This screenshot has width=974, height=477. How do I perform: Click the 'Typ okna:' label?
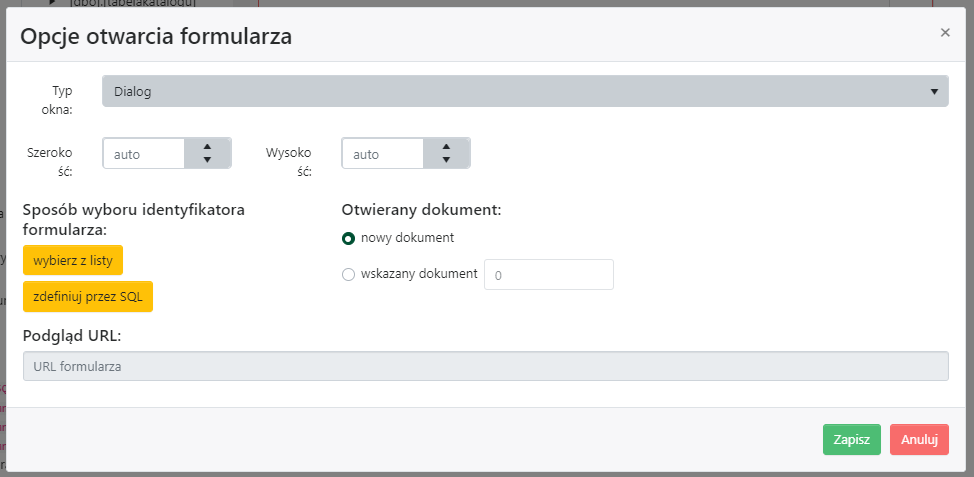[x=69, y=100]
